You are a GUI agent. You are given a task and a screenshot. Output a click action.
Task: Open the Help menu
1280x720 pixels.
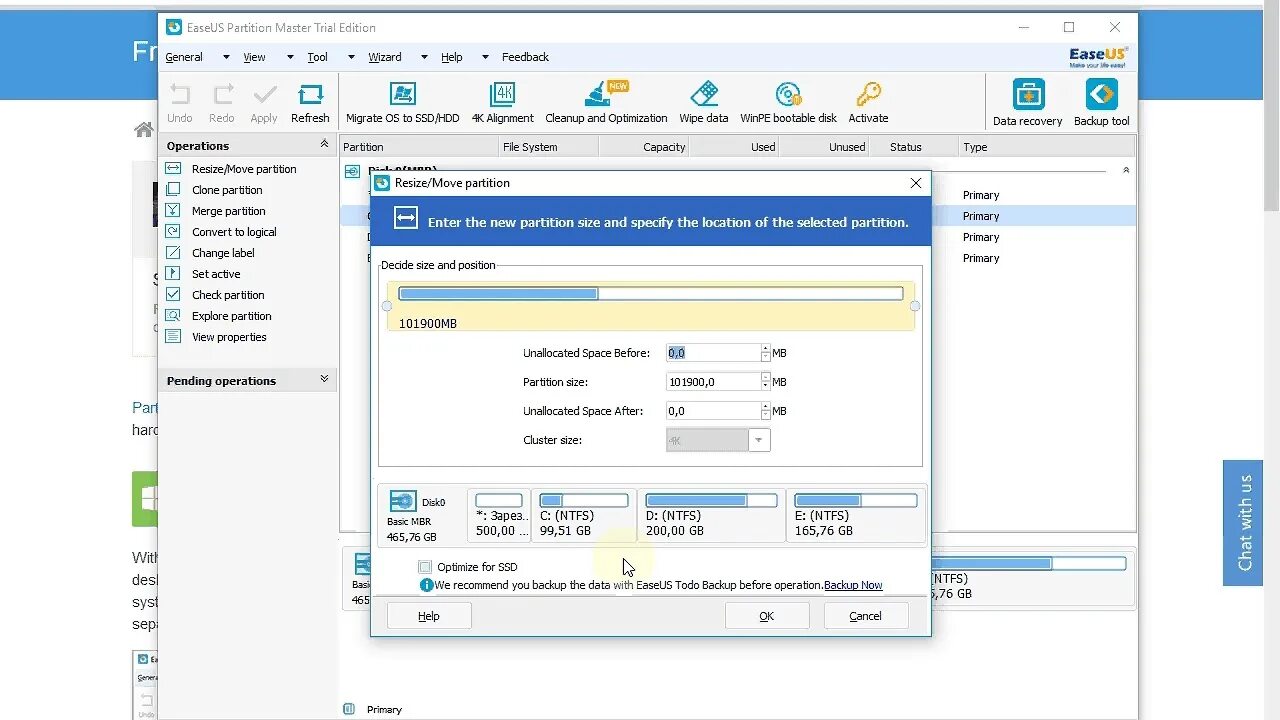tap(452, 57)
